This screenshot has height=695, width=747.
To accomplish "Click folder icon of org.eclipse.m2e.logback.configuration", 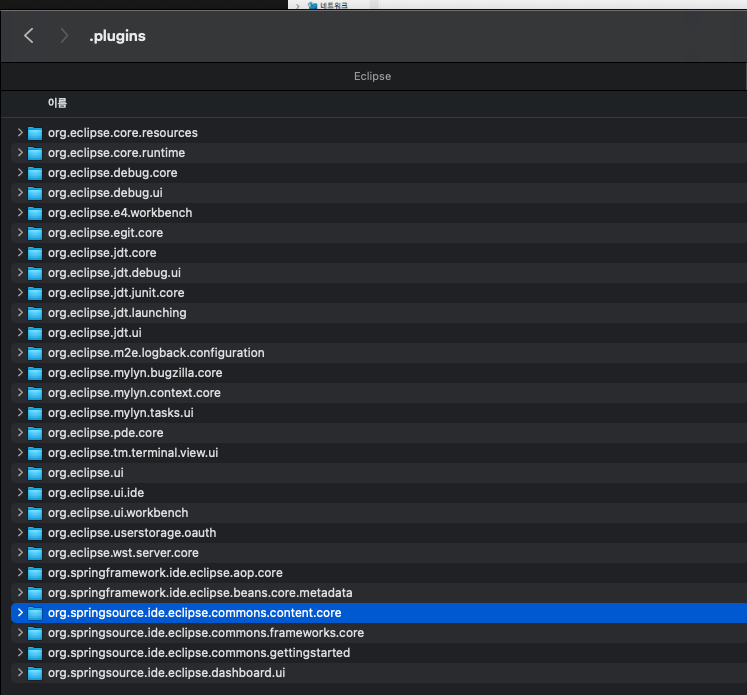I will tap(35, 353).
